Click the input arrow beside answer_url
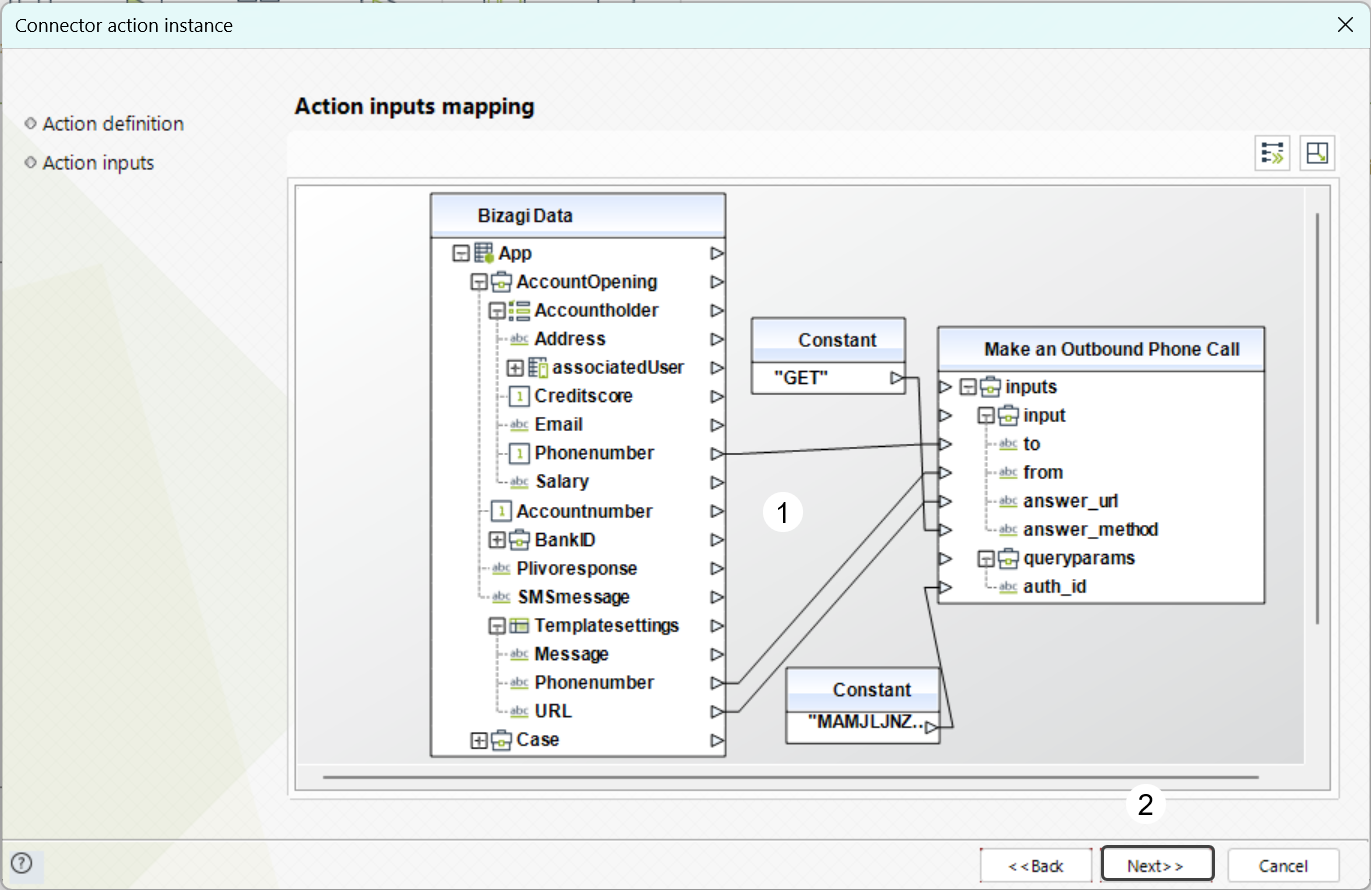1371x890 pixels. 945,501
